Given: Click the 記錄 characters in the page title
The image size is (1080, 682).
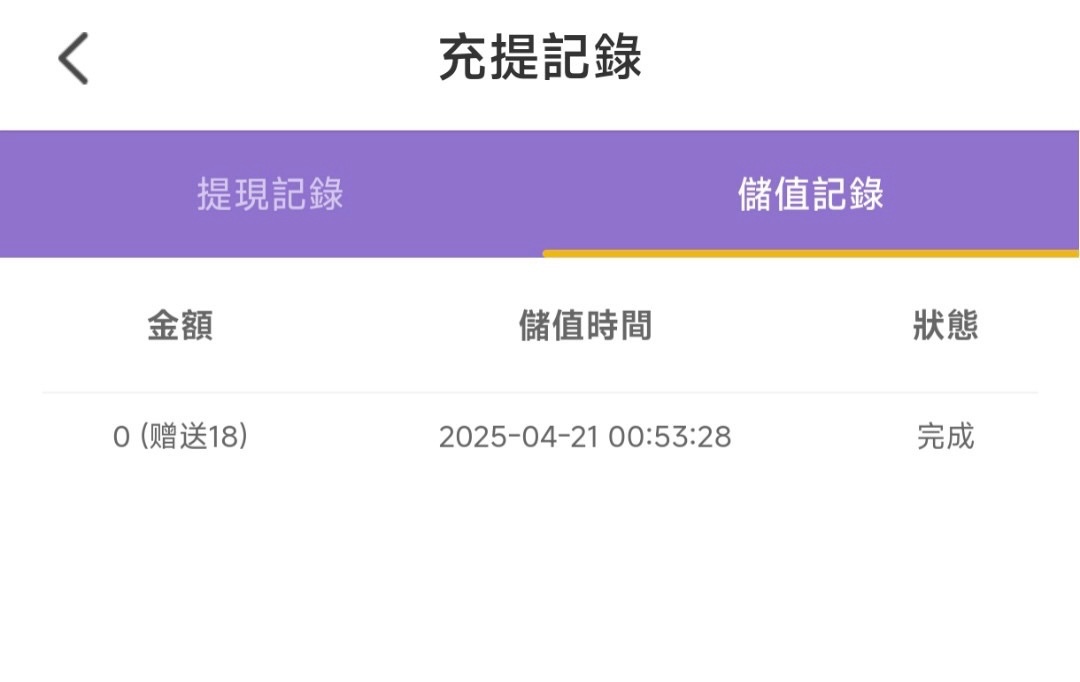Looking at the screenshot, I should click(591, 58).
